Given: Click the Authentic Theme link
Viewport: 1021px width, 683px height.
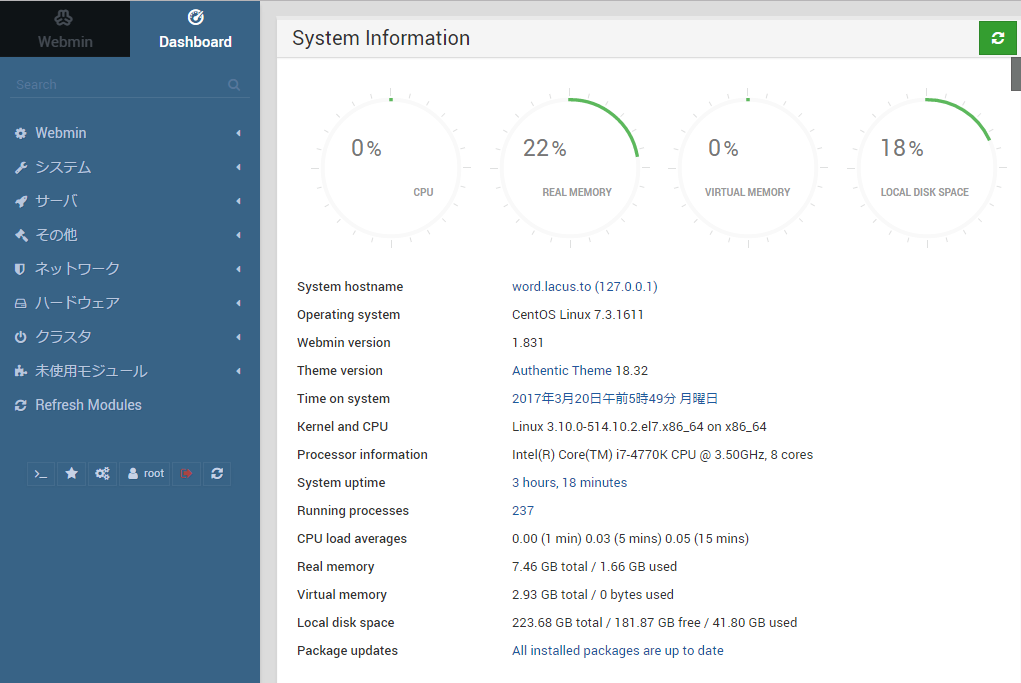Looking at the screenshot, I should point(561,371).
